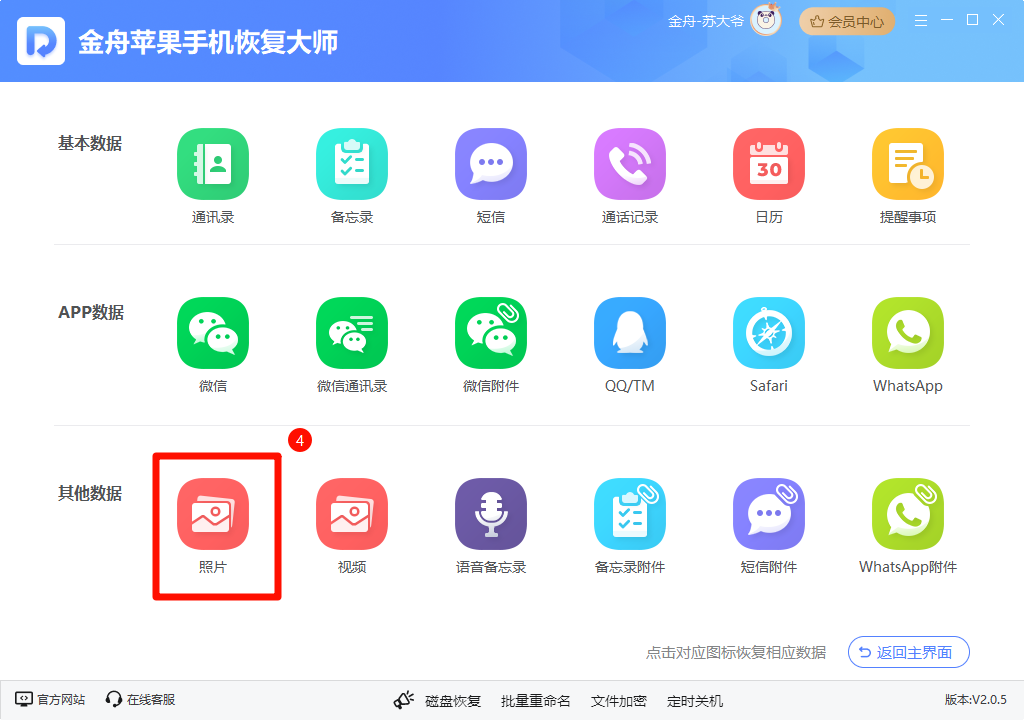The image size is (1024, 720).
Task: Click the megaphone icon in footer
Action: tap(404, 700)
